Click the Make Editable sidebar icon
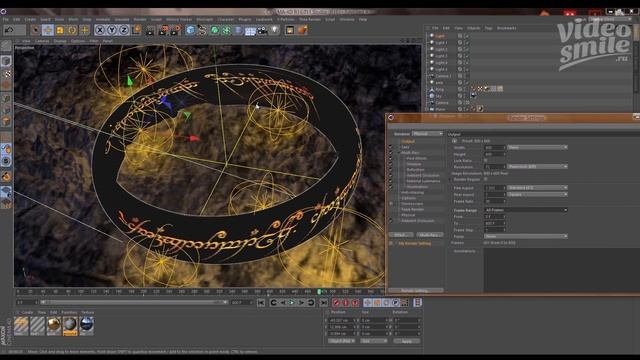Image resolution: width=640 pixels, height=360 pixels. point(6,45)
